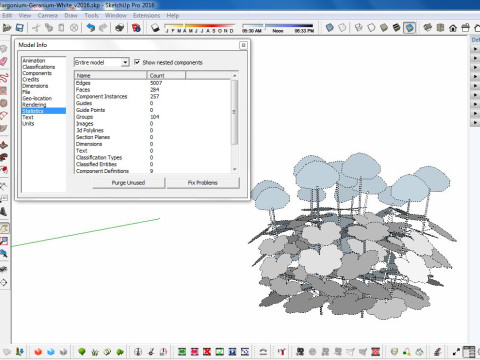
Task: Open the Camera menu
Action: [47, 15]
